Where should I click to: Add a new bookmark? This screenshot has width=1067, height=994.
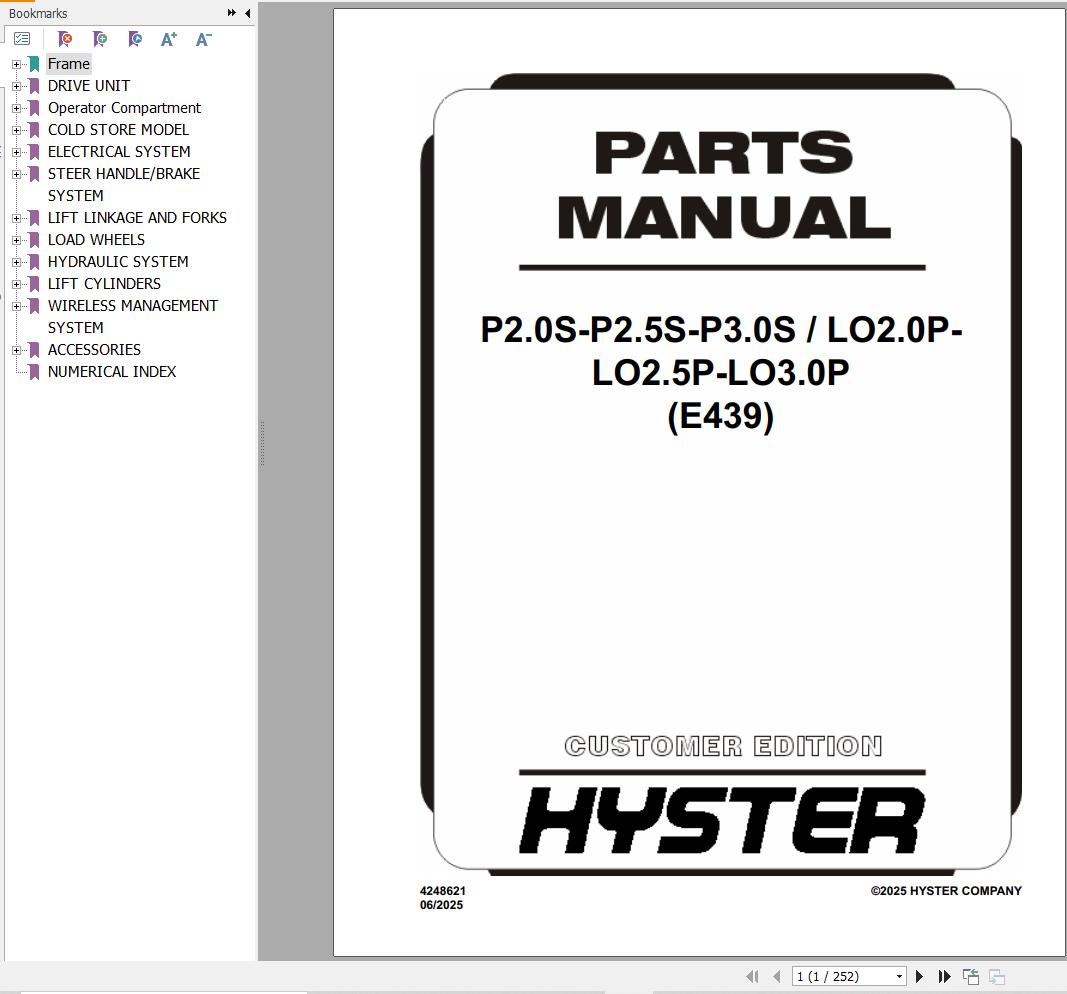(100, 39)
